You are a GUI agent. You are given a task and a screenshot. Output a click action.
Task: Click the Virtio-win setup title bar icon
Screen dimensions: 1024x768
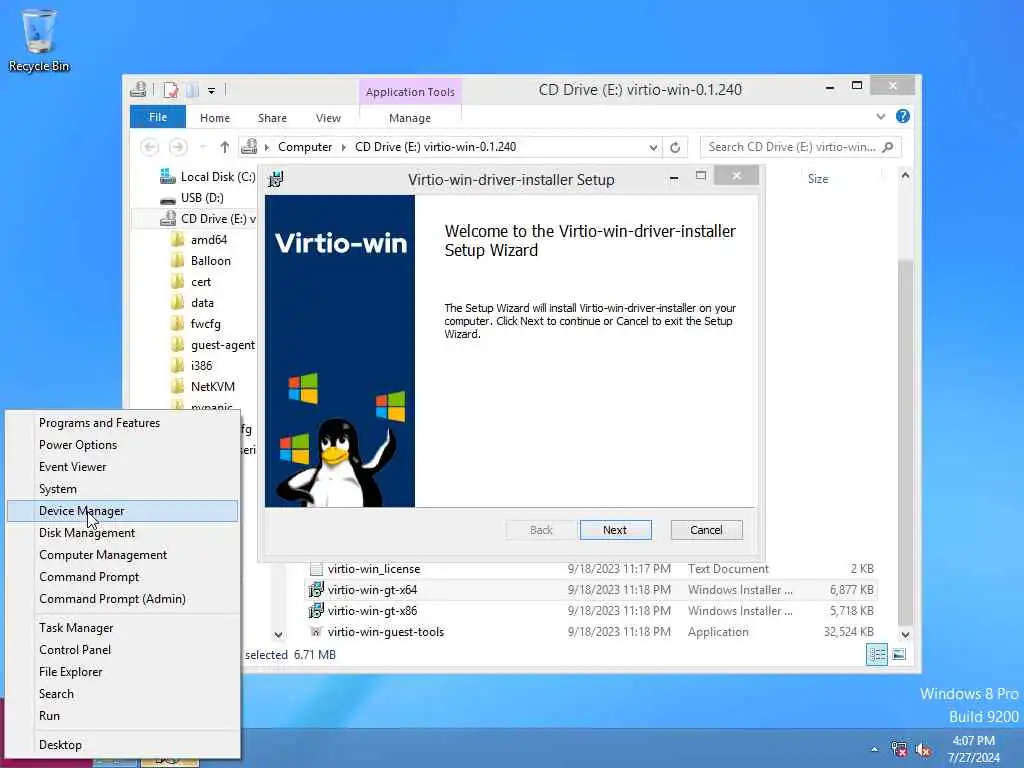click(276, 179)
